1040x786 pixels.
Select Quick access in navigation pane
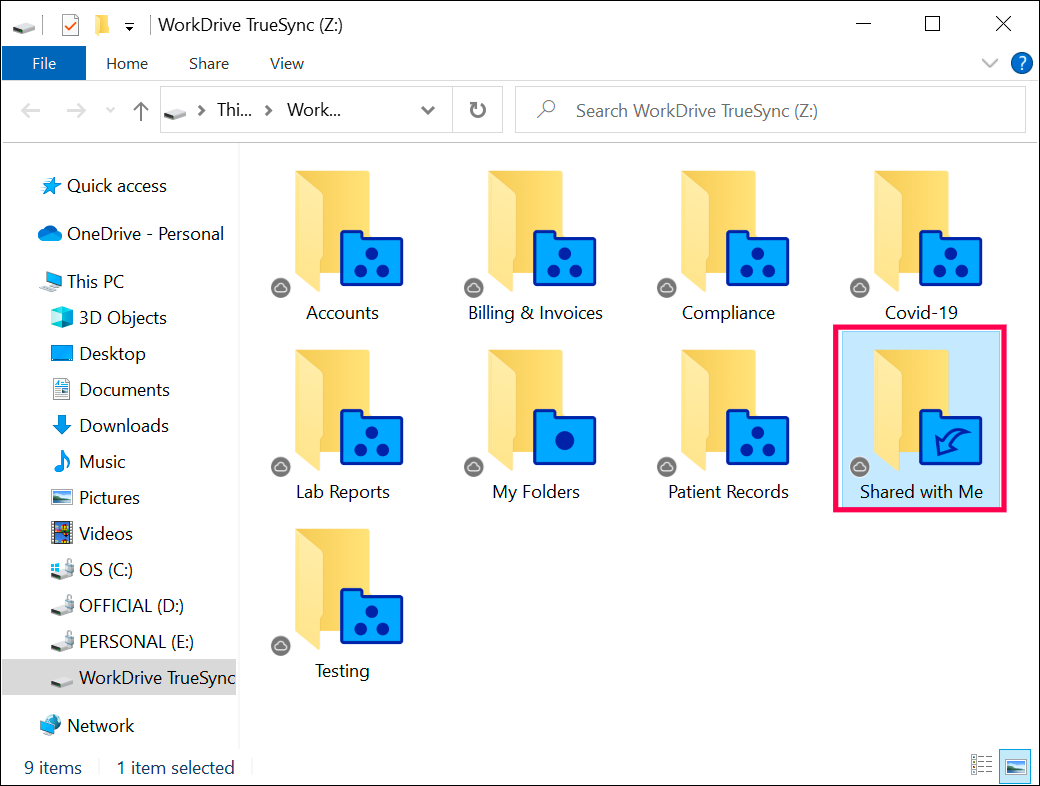117,186
